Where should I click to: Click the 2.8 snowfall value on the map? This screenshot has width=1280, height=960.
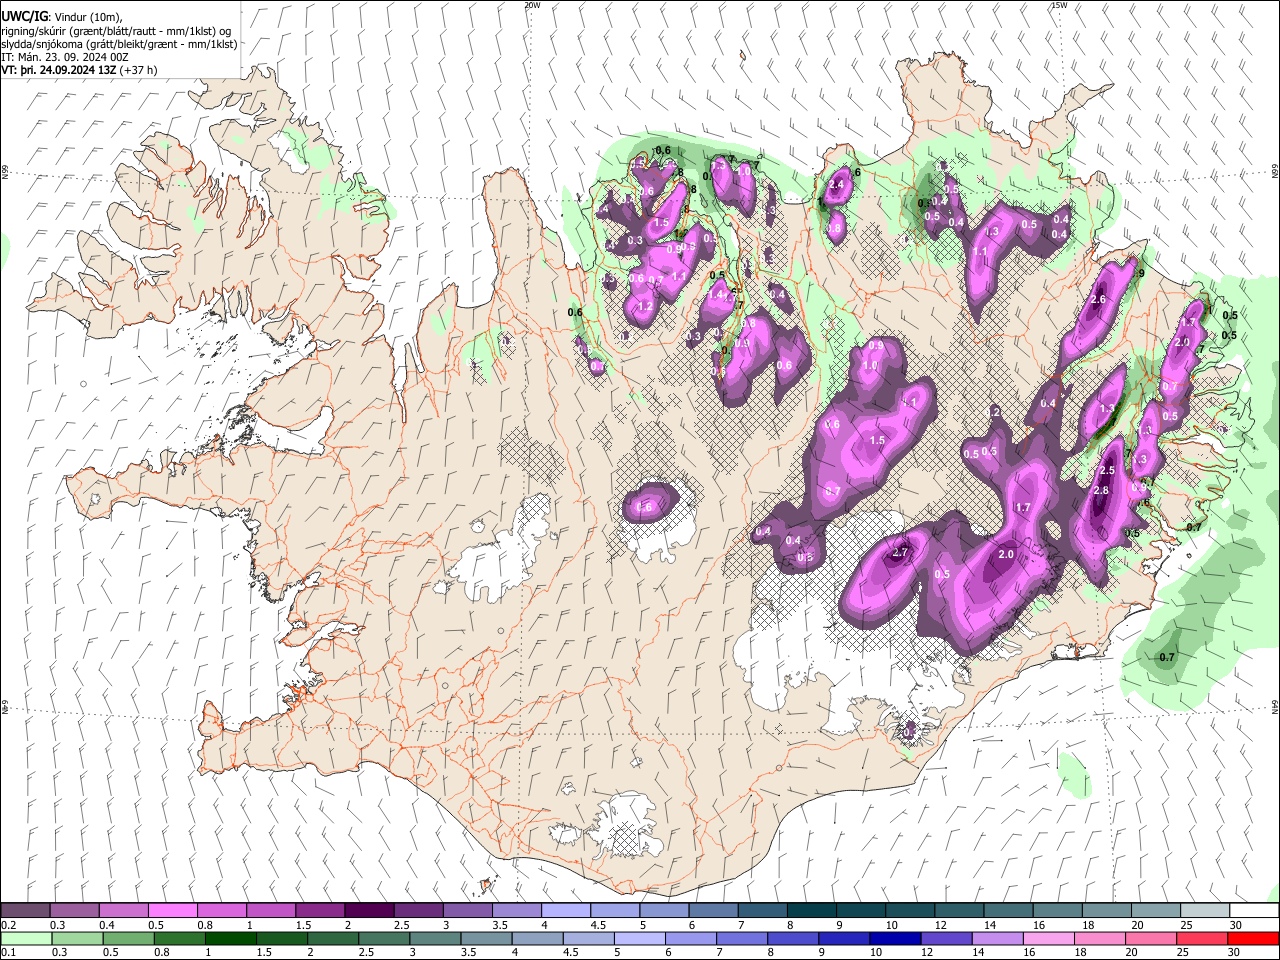click(1101, 490)
